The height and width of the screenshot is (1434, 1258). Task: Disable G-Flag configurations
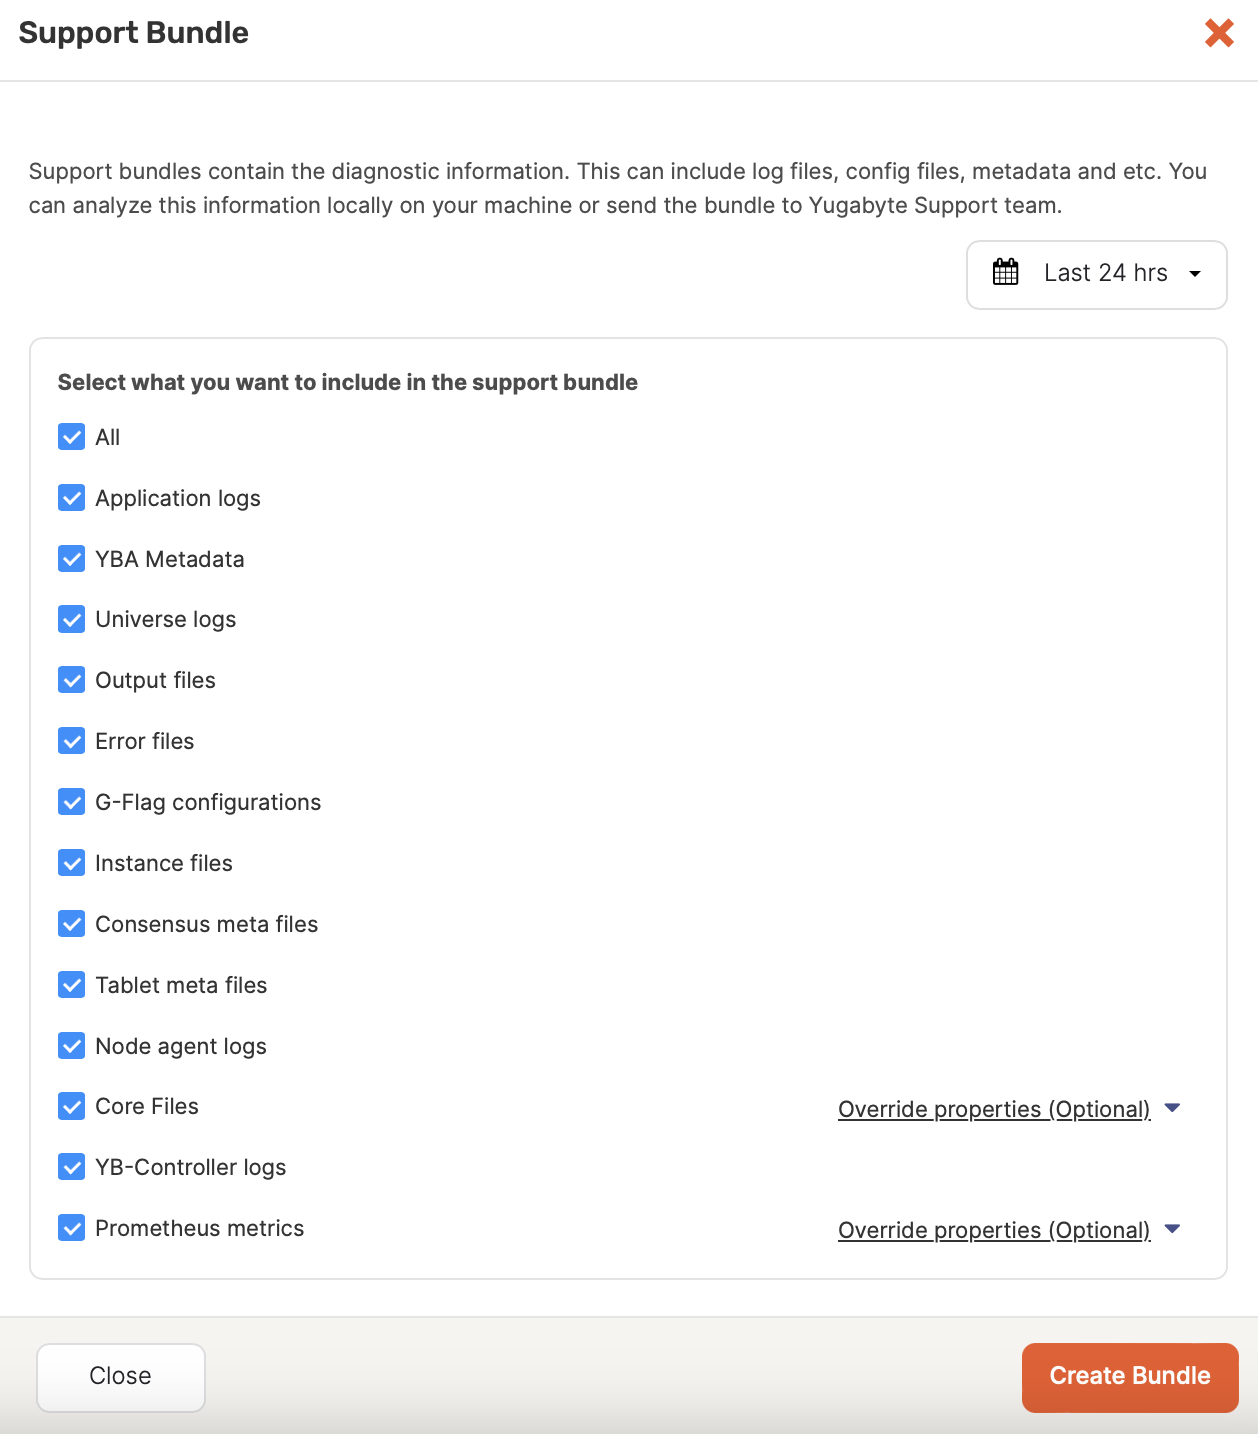pos(71,802)
